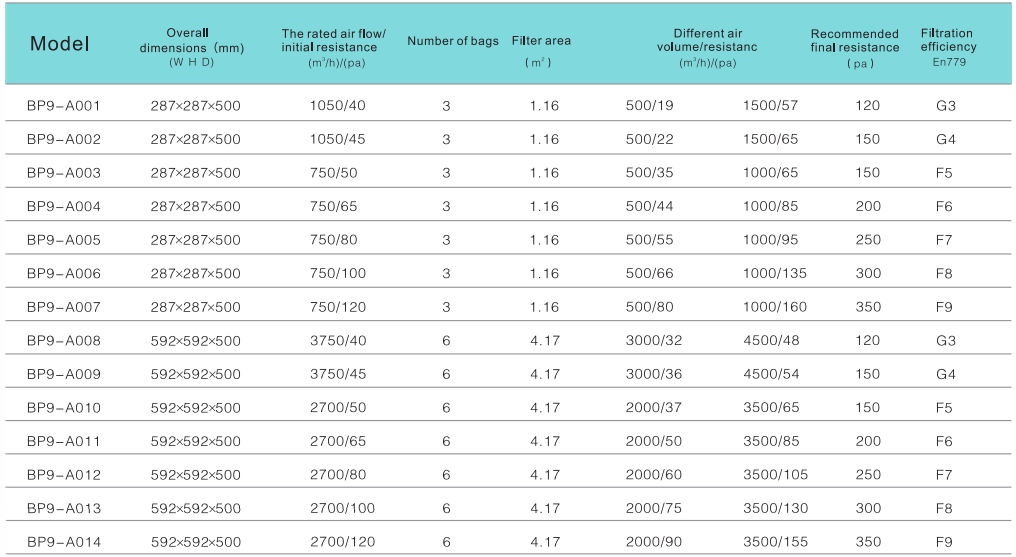Select the 3750/45 rated air flow cell

click(338, 374)
